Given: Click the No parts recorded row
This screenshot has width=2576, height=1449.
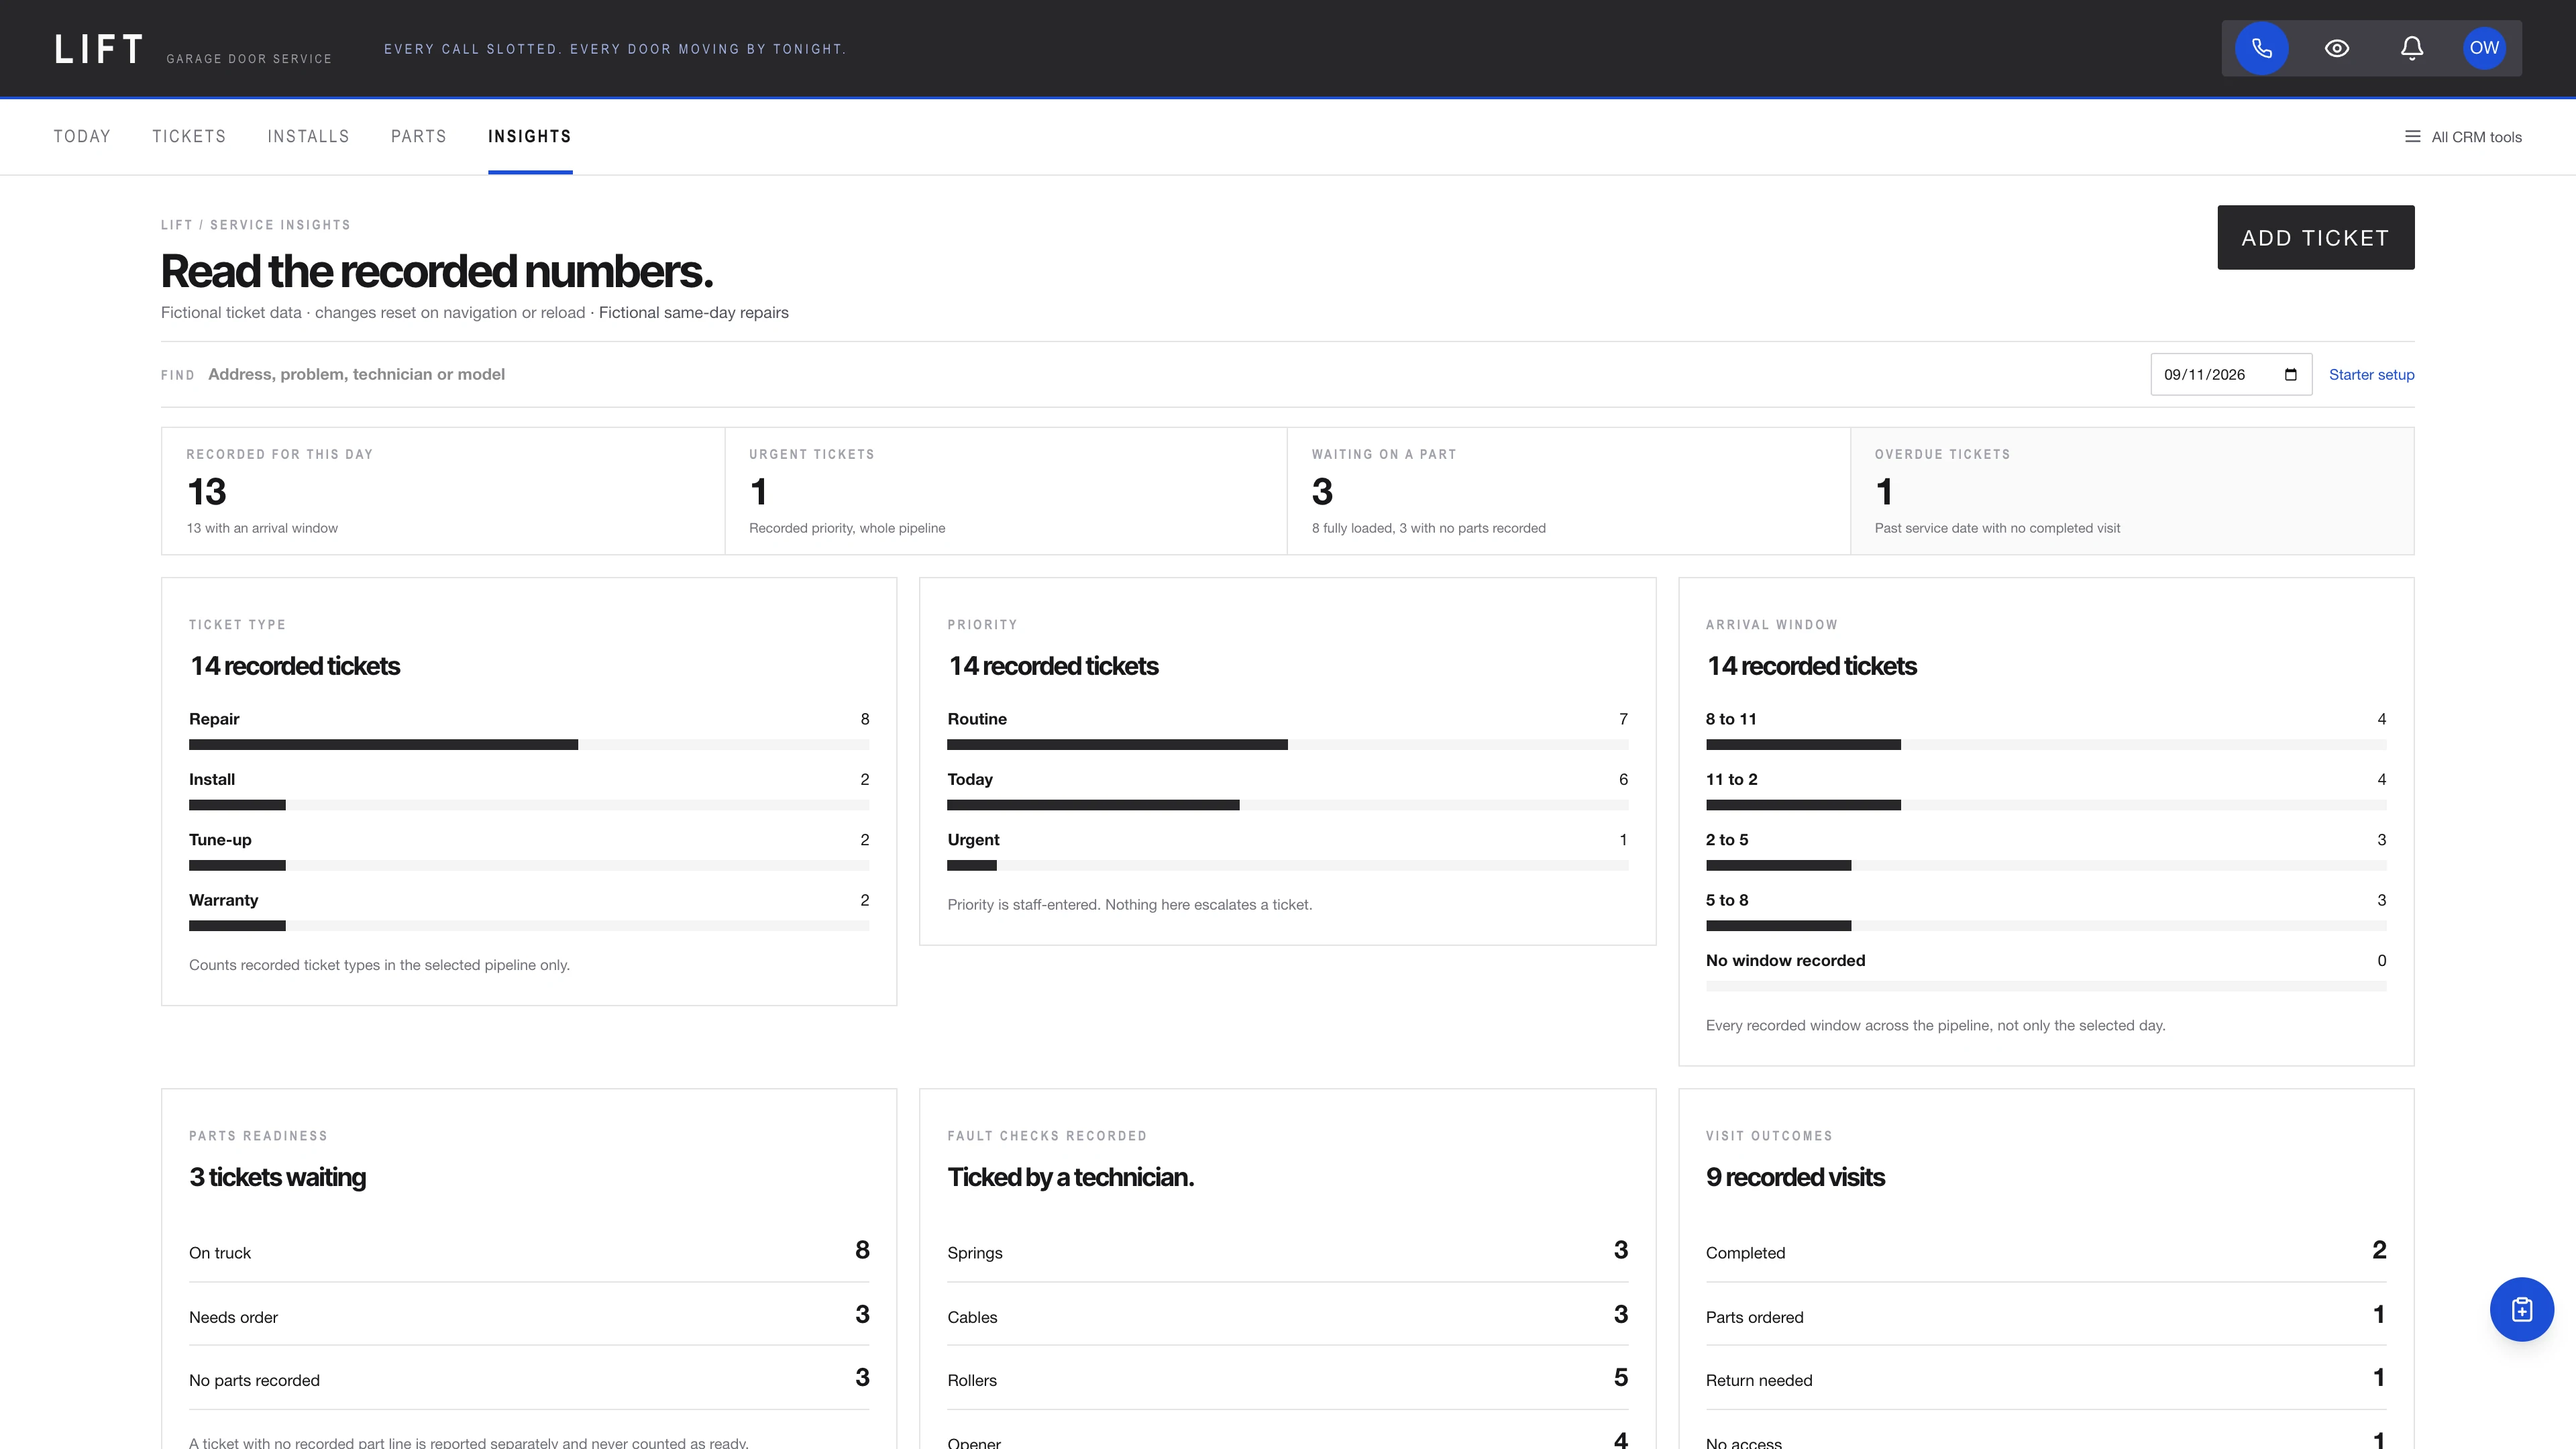Looking at the screenshot, I should 529,1379.
